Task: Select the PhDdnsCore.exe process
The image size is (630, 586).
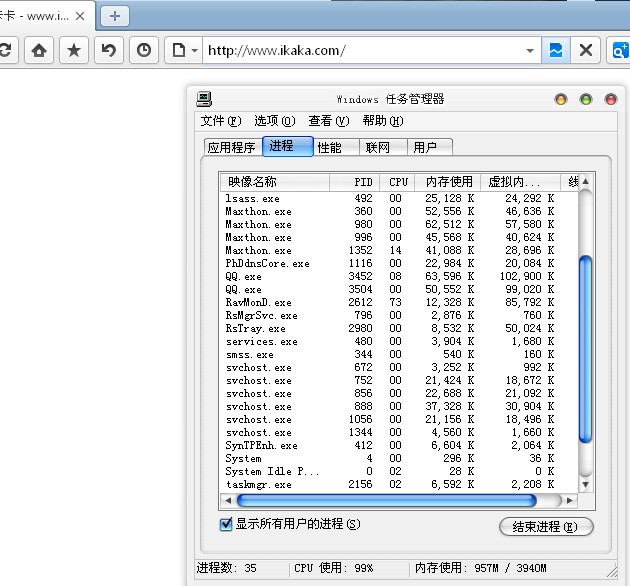Action: 399,263
